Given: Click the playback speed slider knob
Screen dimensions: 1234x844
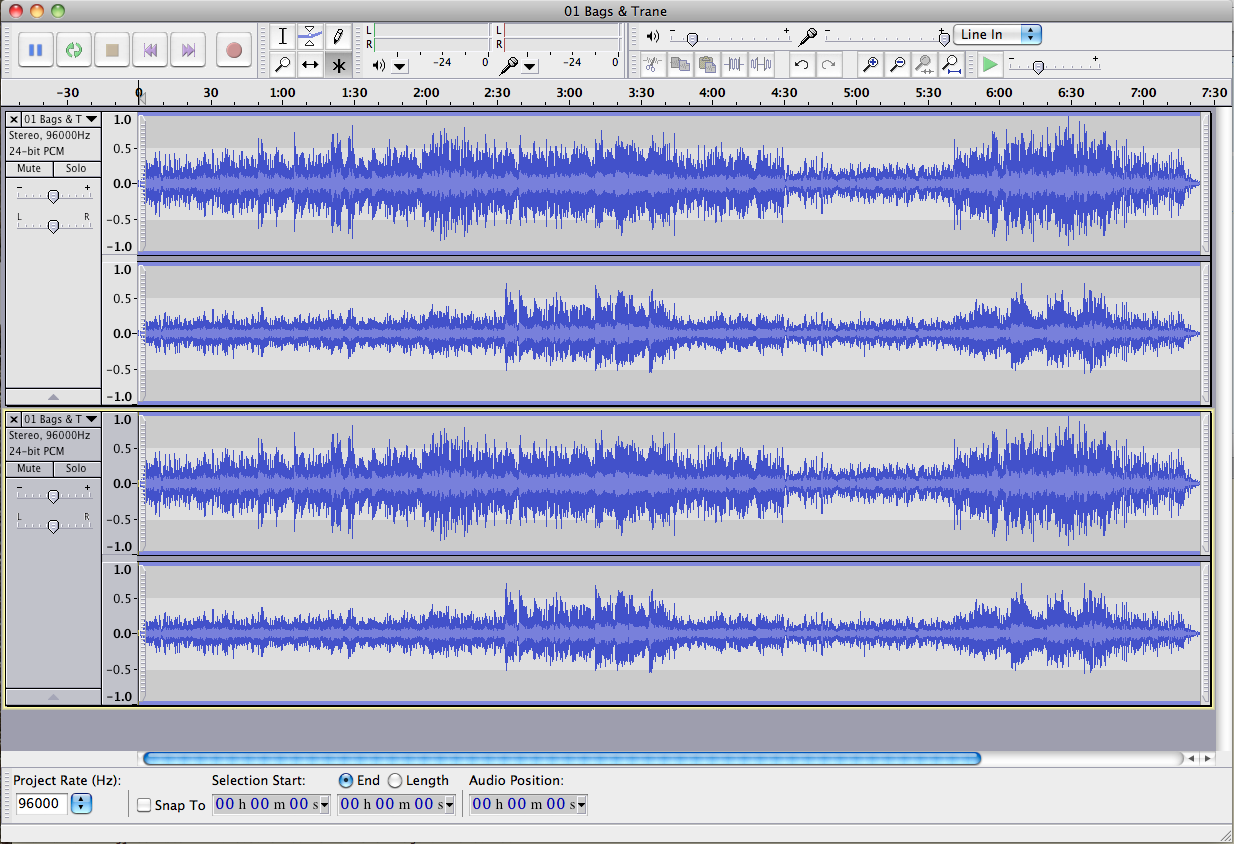Looking at the screenshot, I should tap(1039, 67).
